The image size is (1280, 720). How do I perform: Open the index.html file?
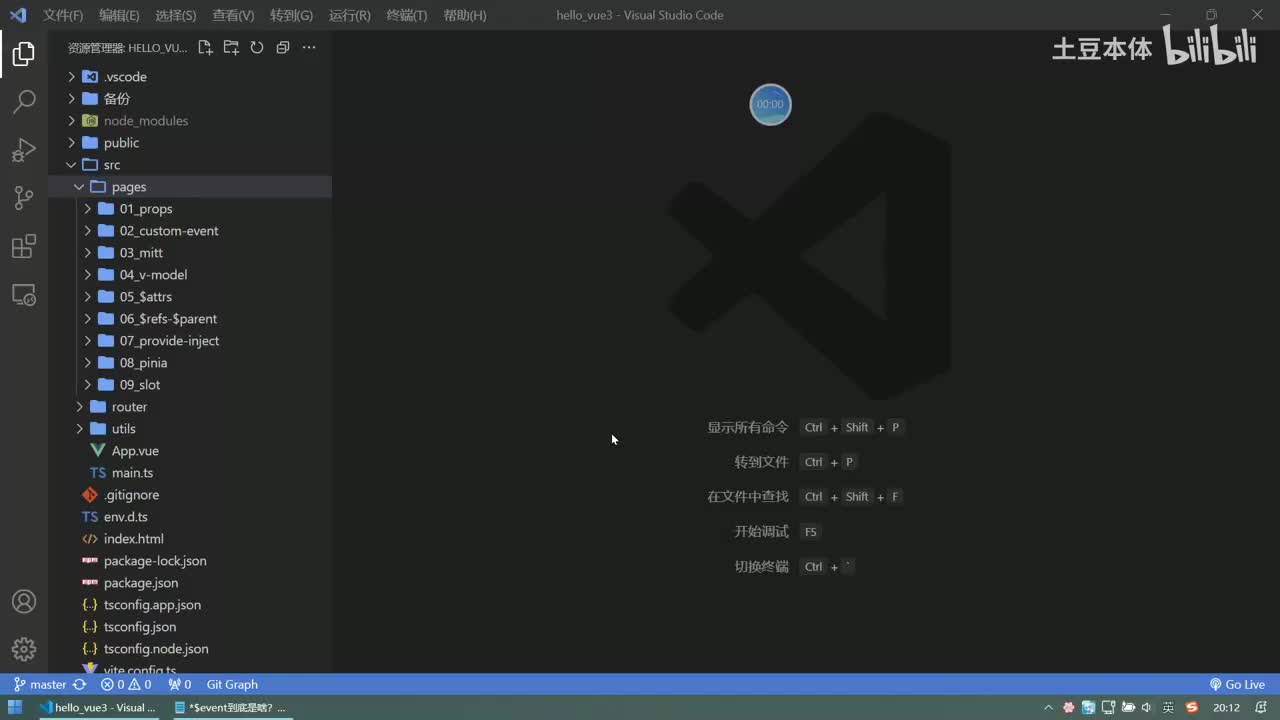tap(190, 539)
